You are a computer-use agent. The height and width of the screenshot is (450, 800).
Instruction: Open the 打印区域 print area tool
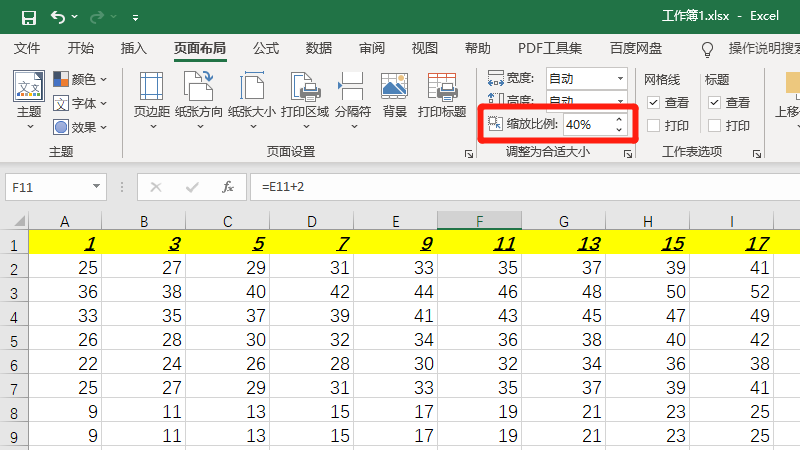click(305, 99)
